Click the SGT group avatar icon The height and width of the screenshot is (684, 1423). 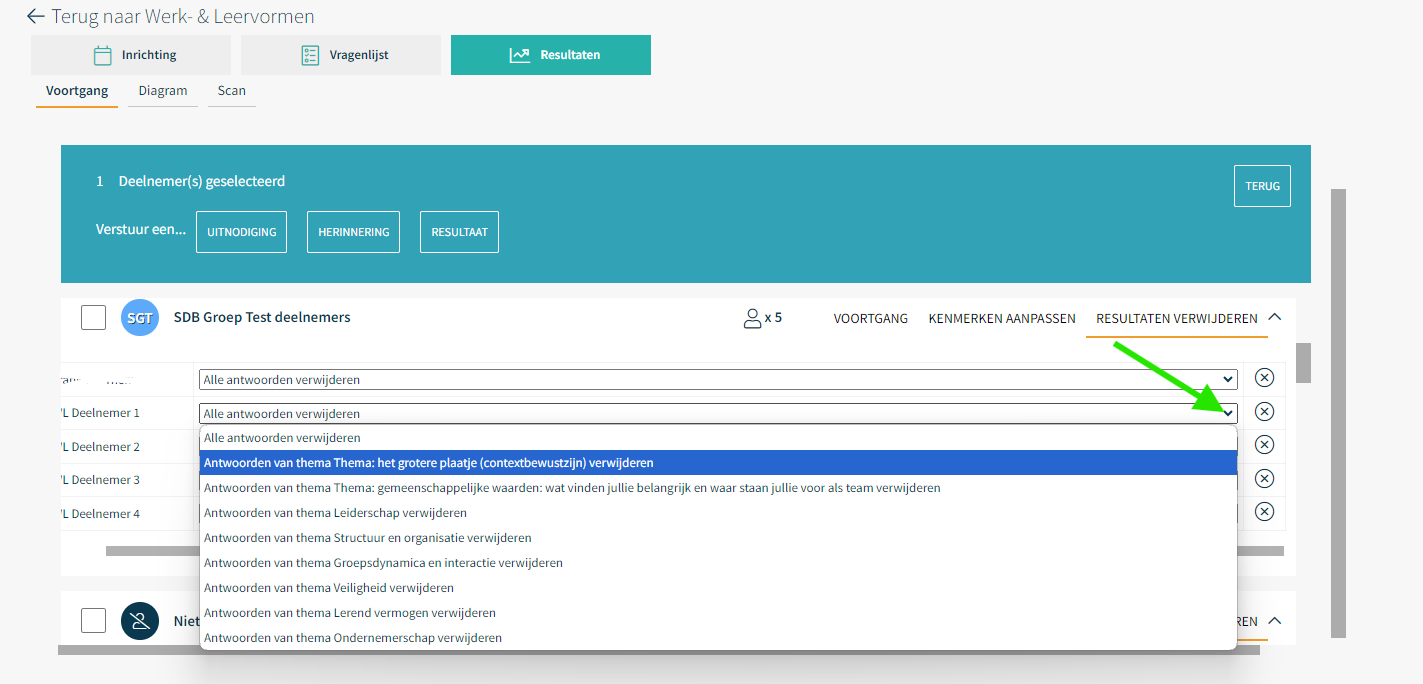click(140, 318)
